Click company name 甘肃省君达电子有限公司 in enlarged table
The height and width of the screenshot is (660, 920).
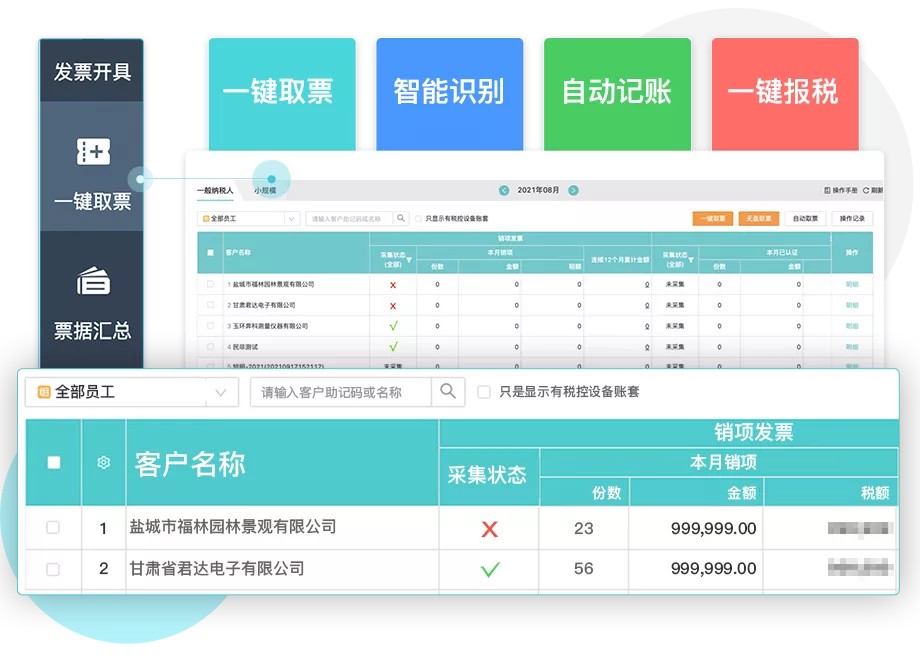pos(217,568)
